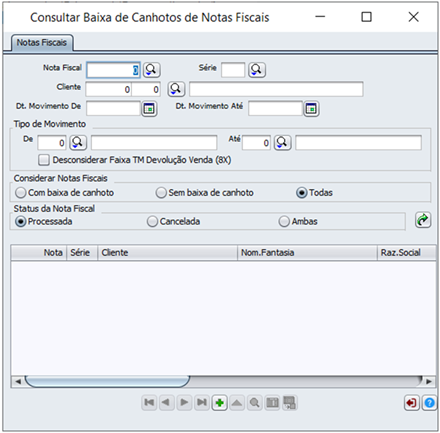Click red exit door icon
Viewport: 440px width, 433px height.
[411, 403]
